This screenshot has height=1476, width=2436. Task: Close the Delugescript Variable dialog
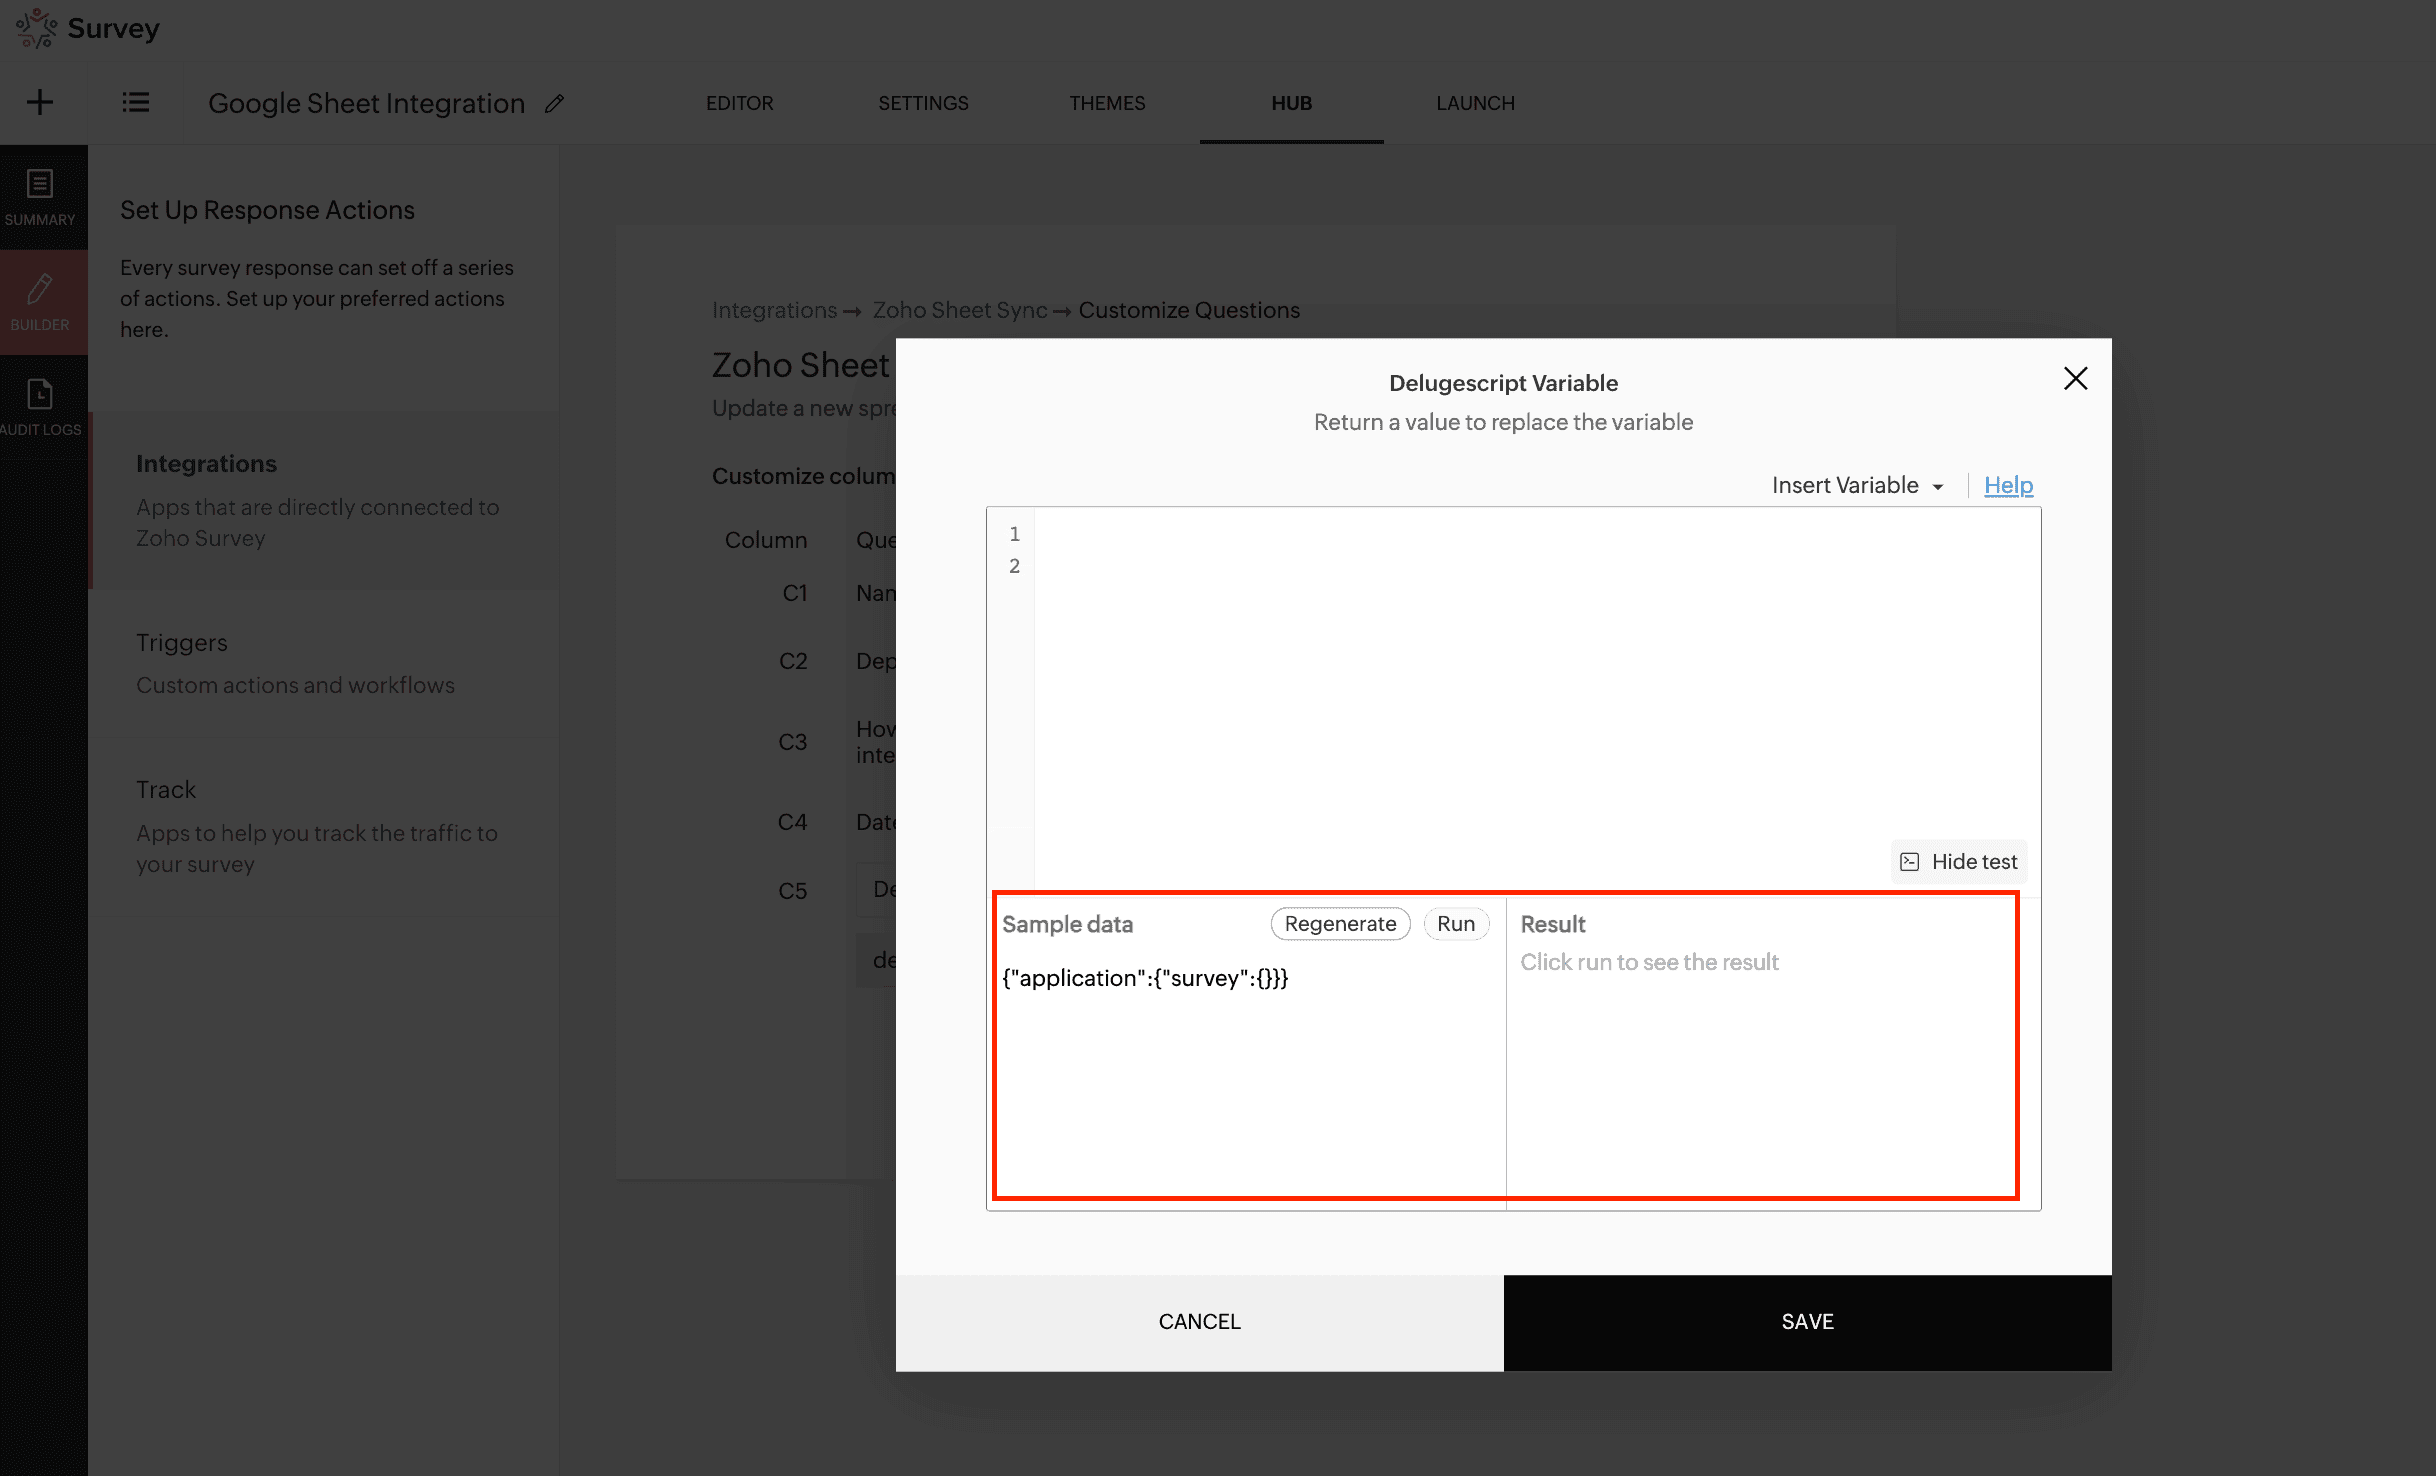point(2075,378)
